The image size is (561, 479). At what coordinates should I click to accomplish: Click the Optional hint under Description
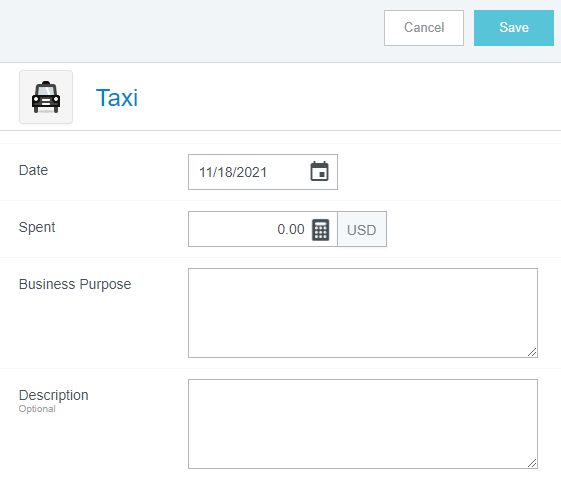(x=37, y=409)
